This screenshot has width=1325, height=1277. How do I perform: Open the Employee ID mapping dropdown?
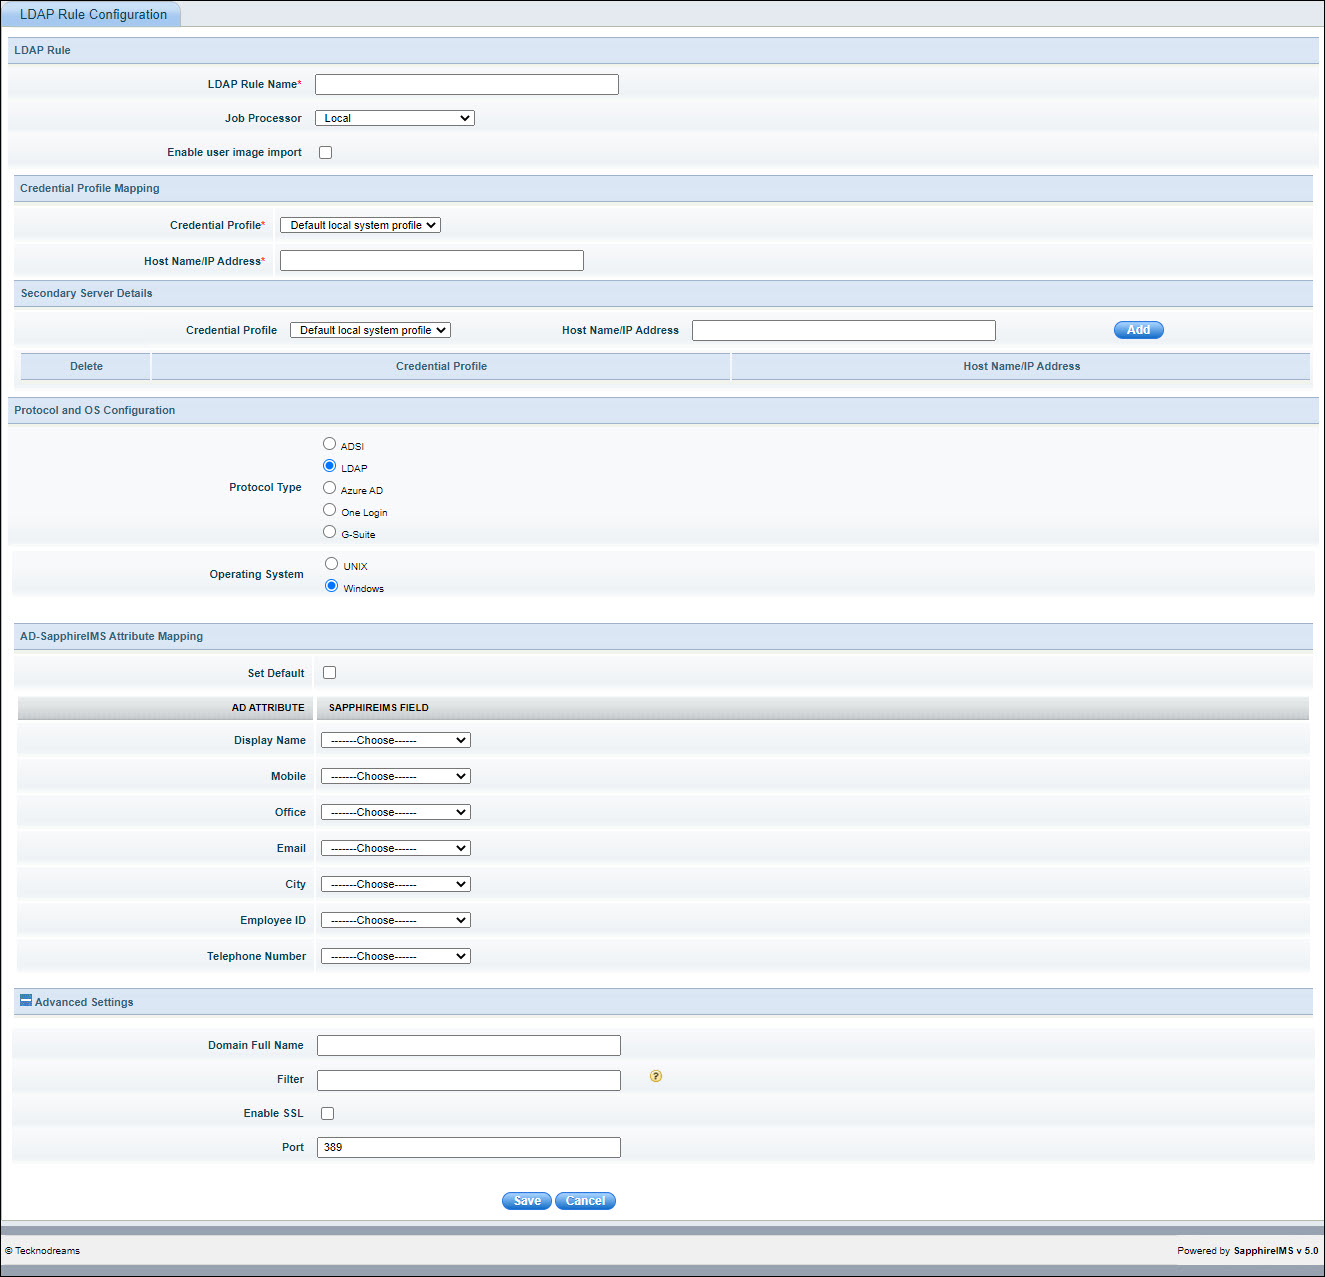[395, 920]
